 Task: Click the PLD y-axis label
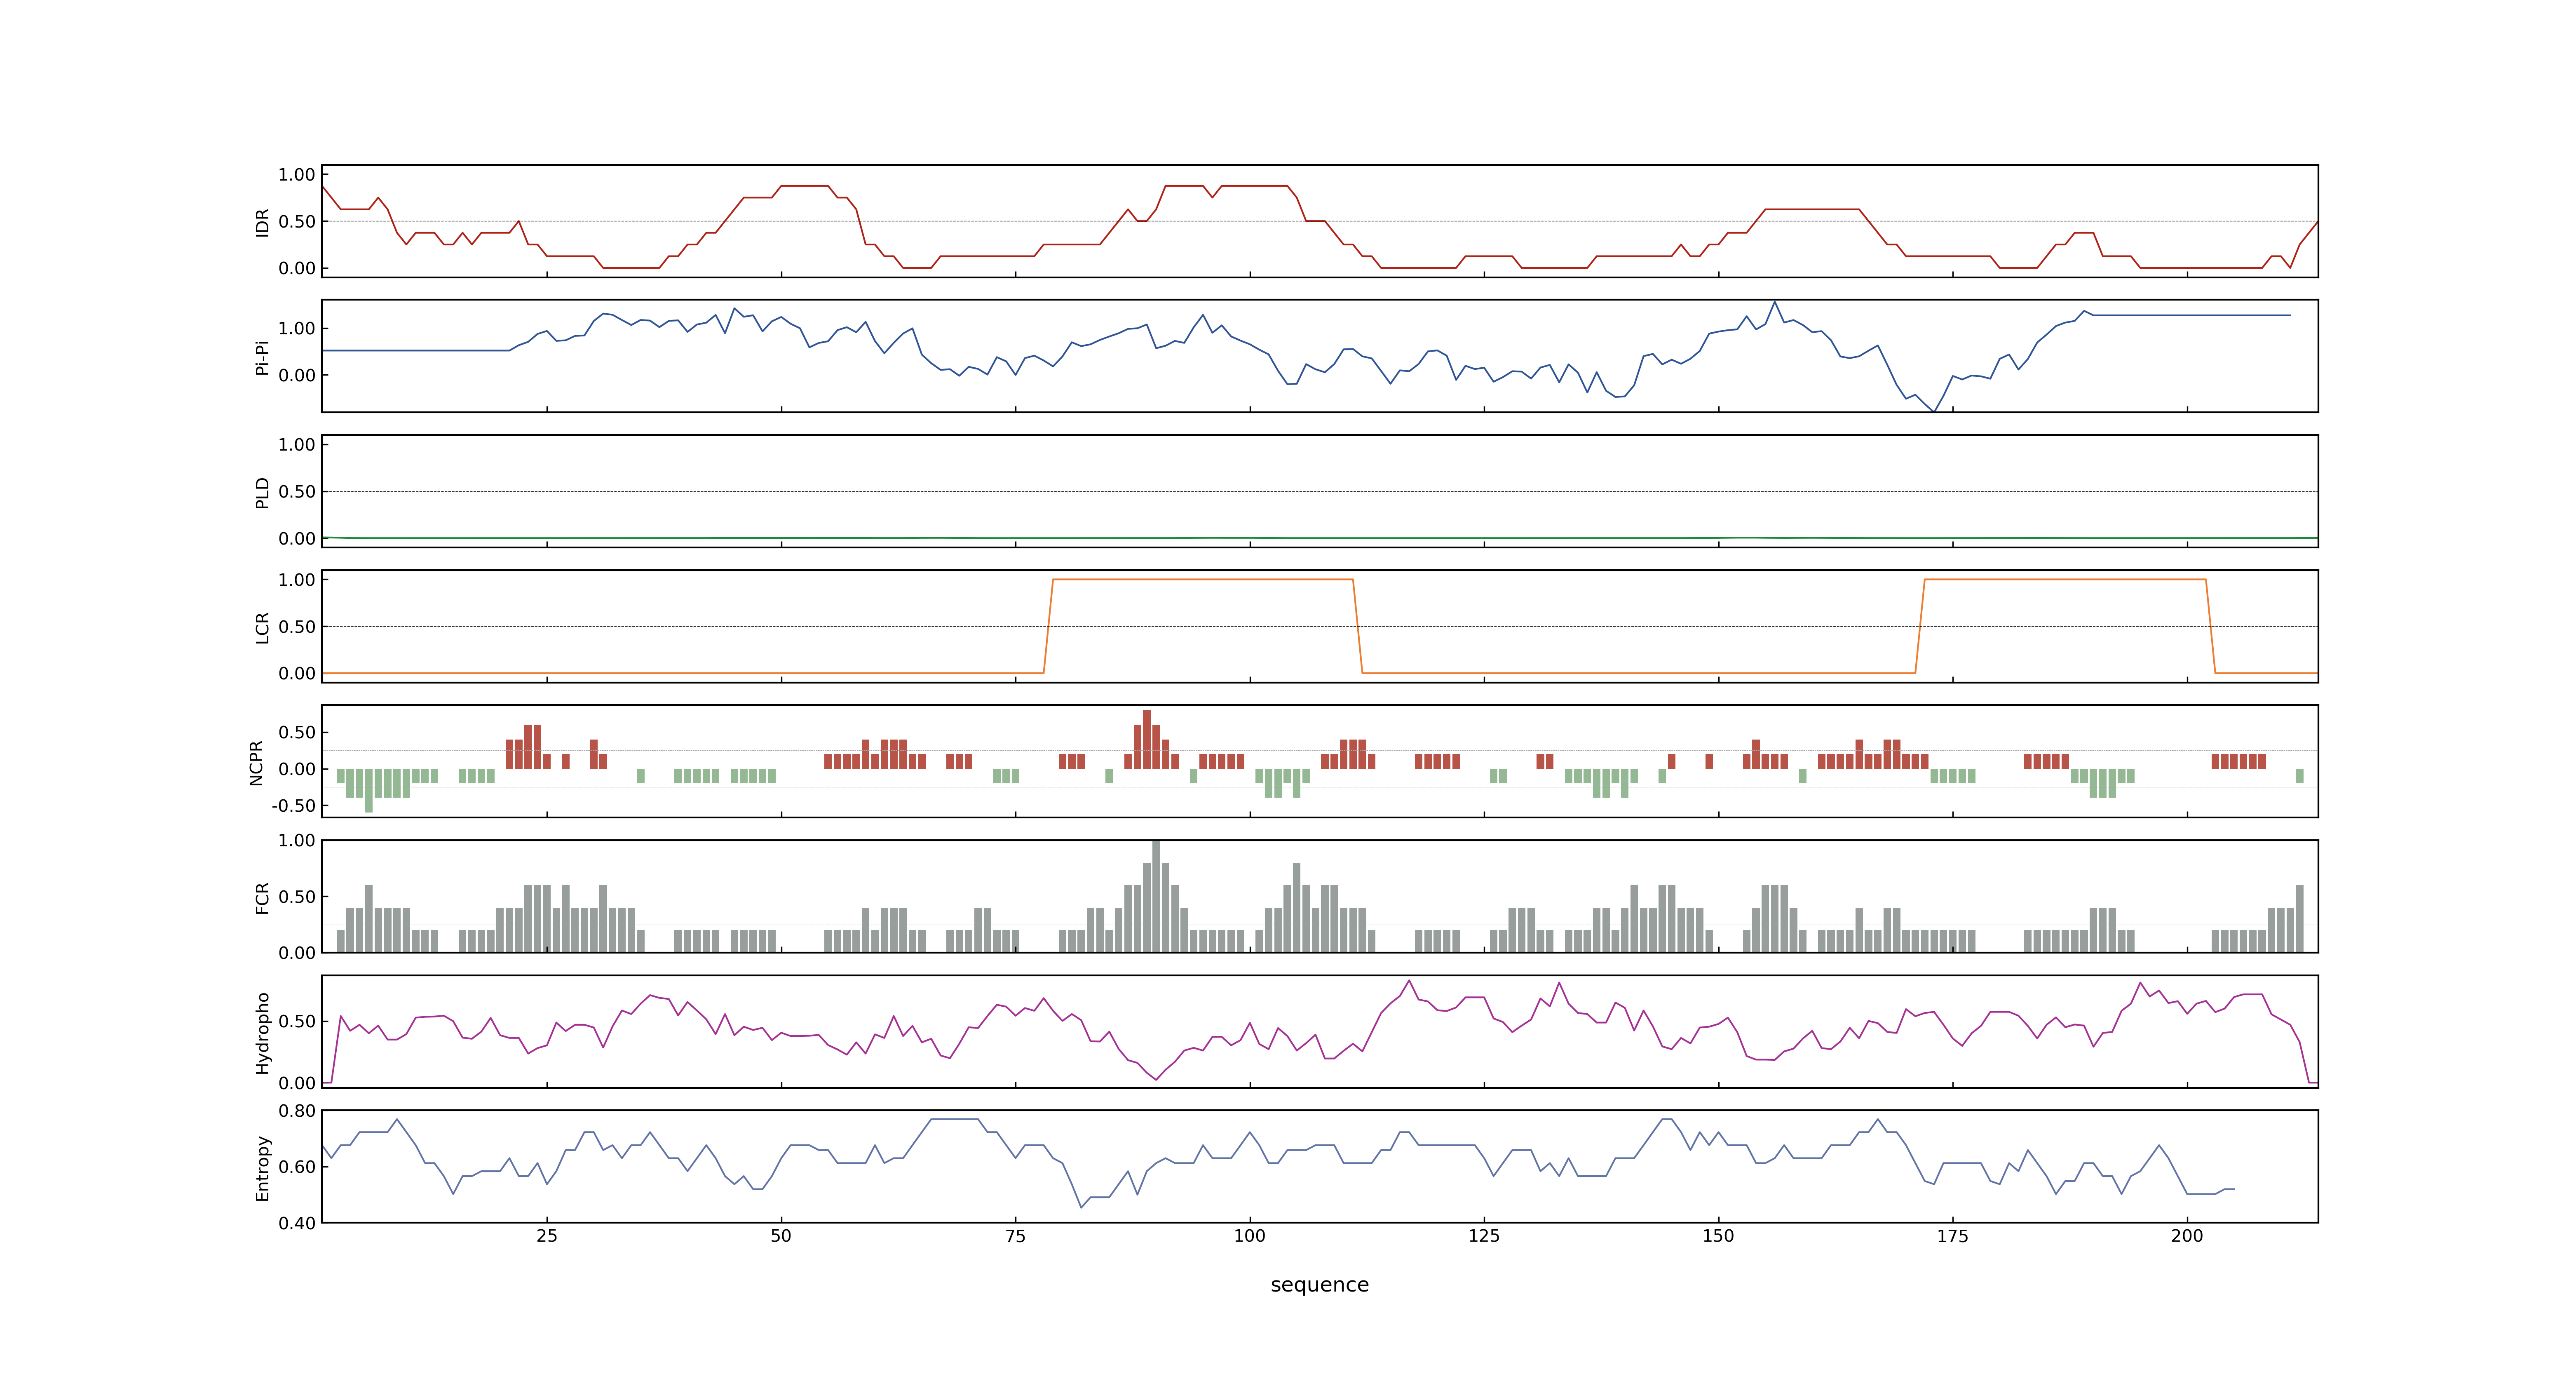tap(262, 492)
